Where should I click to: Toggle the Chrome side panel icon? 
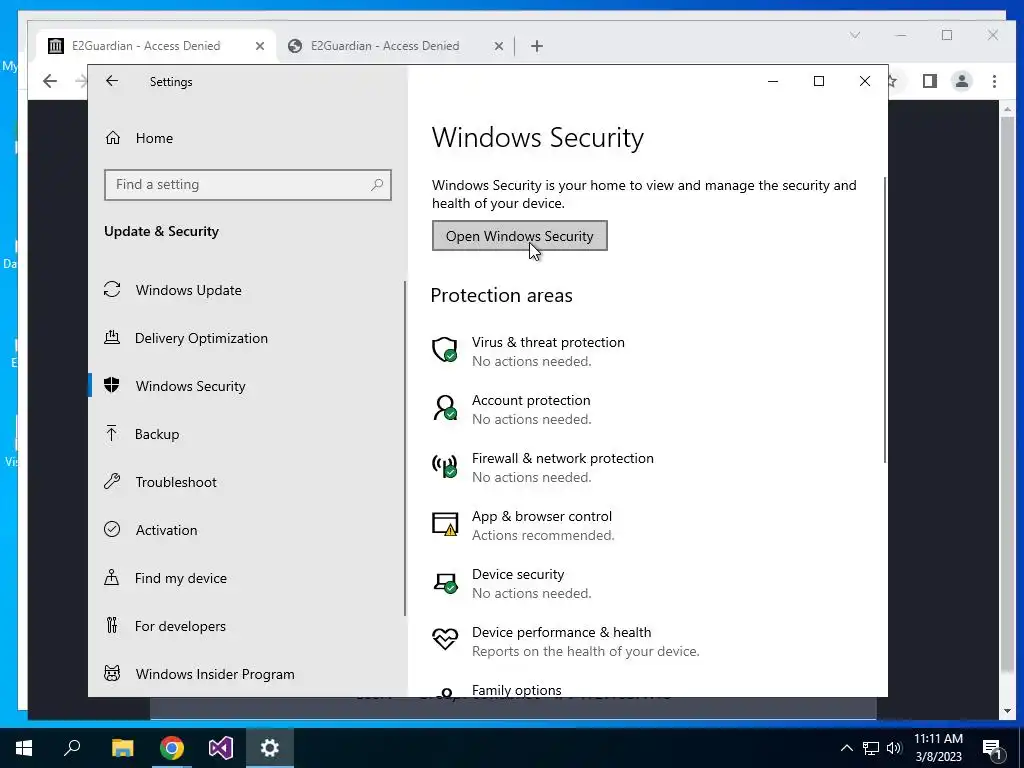(929, 81)
